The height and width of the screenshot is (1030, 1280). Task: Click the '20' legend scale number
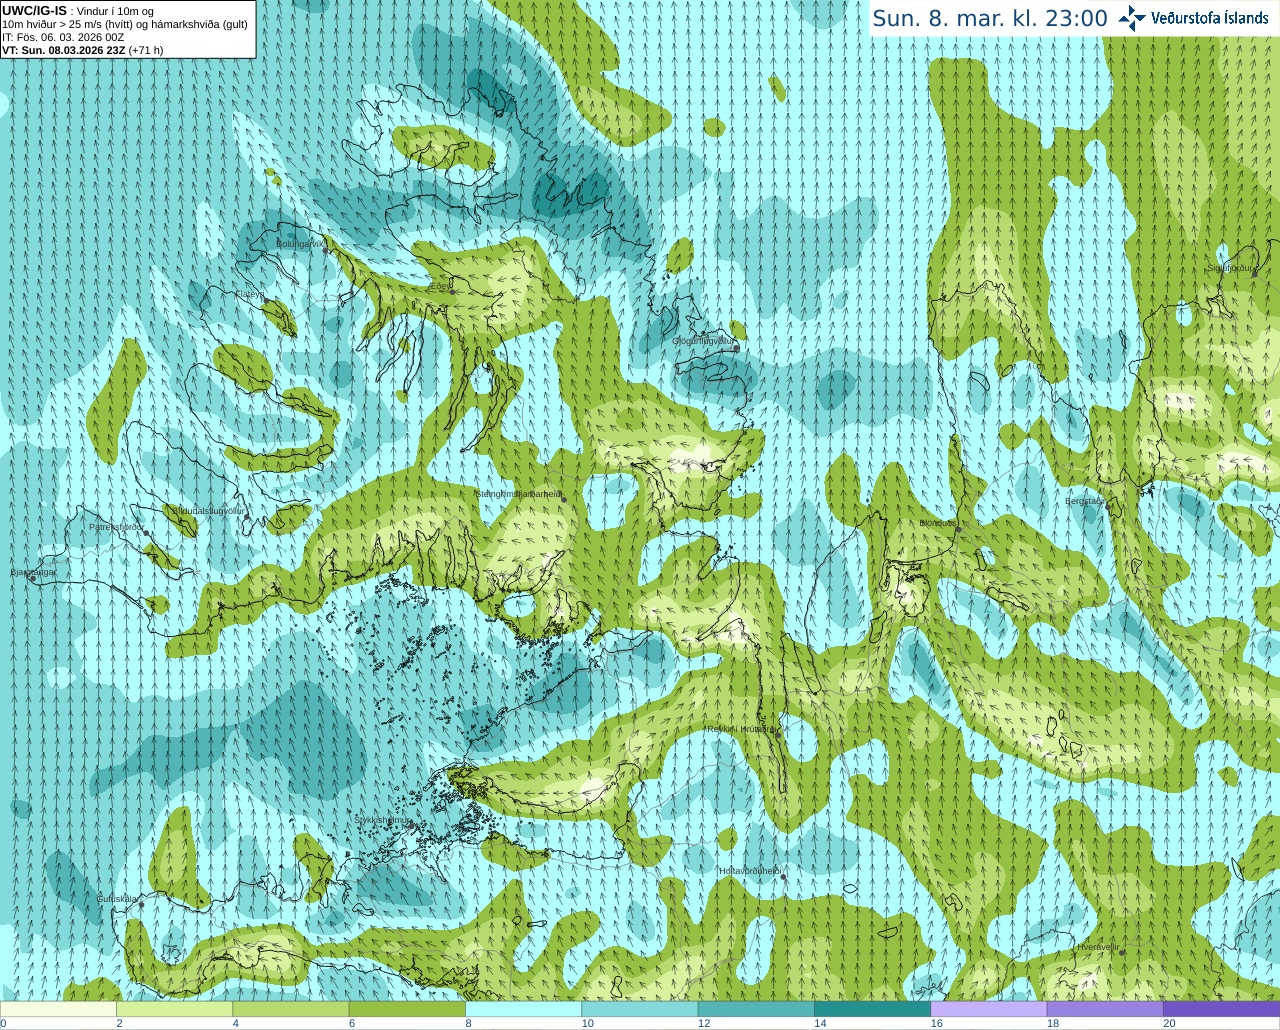click(x=1169, y=1023)
